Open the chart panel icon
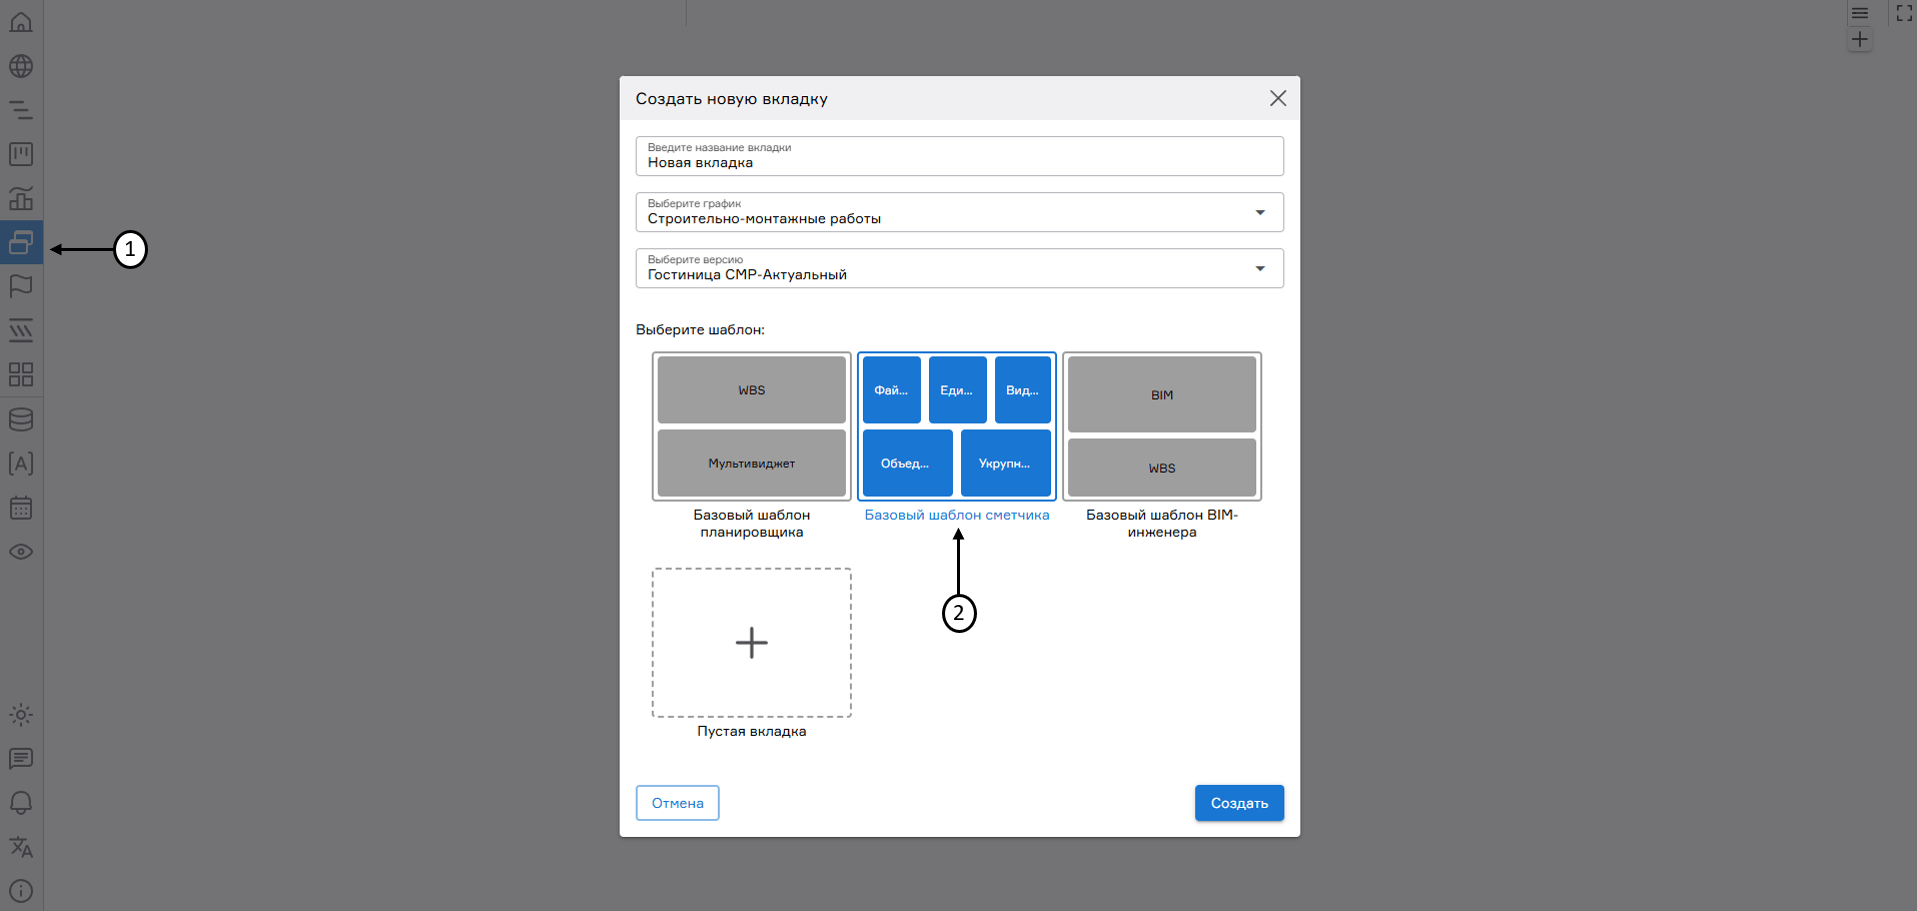The image size is (1917, 911). tap(21, 198)
